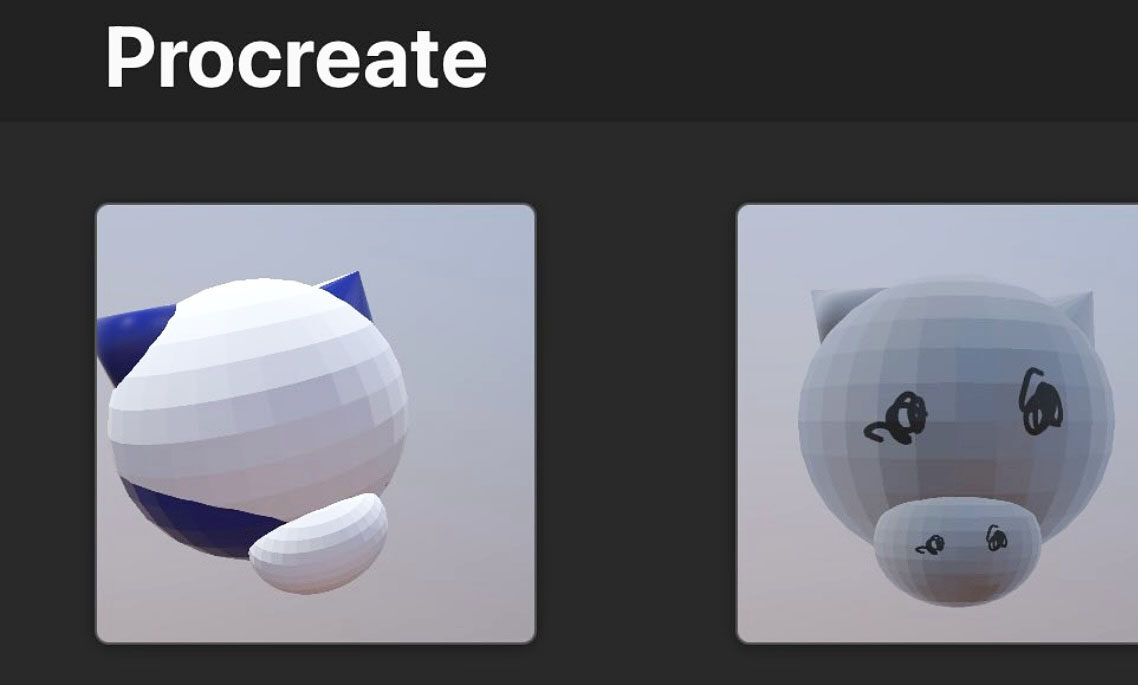
Task: Click empty gallery space between the two artworks
Action: click(x=636, y=424)
